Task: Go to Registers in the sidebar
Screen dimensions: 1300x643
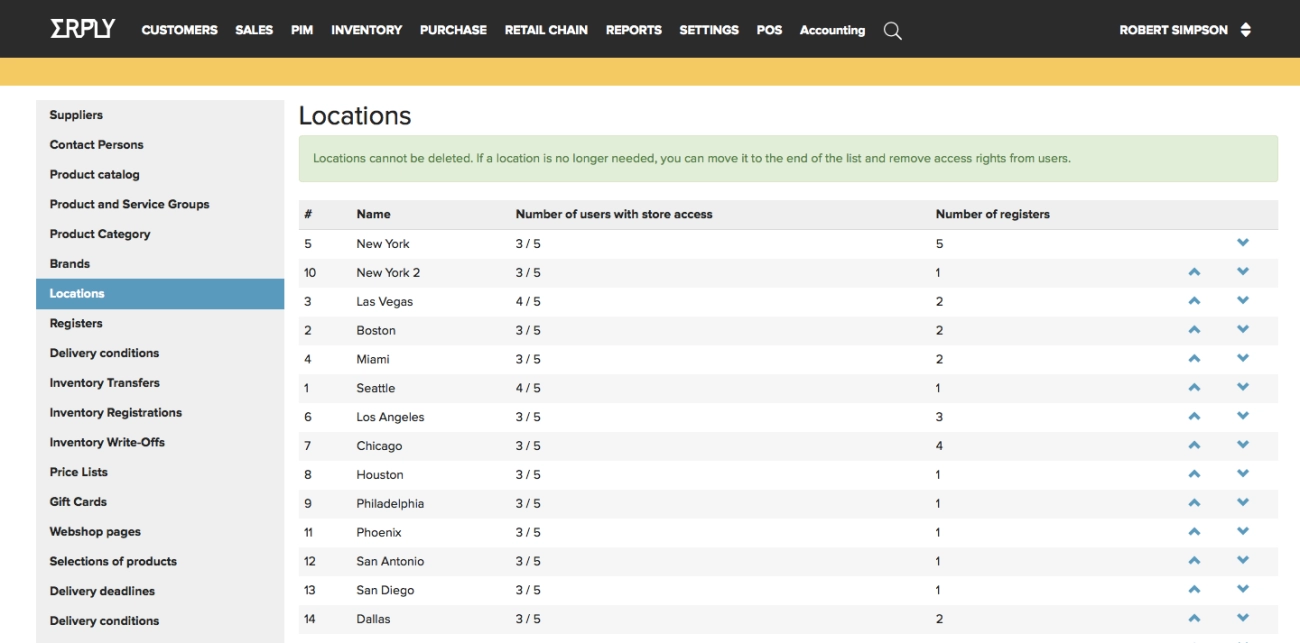Action: (76, 323)
